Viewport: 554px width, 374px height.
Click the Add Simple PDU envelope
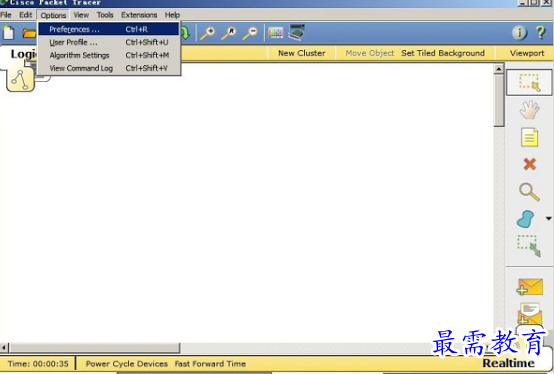pos(529,286)
